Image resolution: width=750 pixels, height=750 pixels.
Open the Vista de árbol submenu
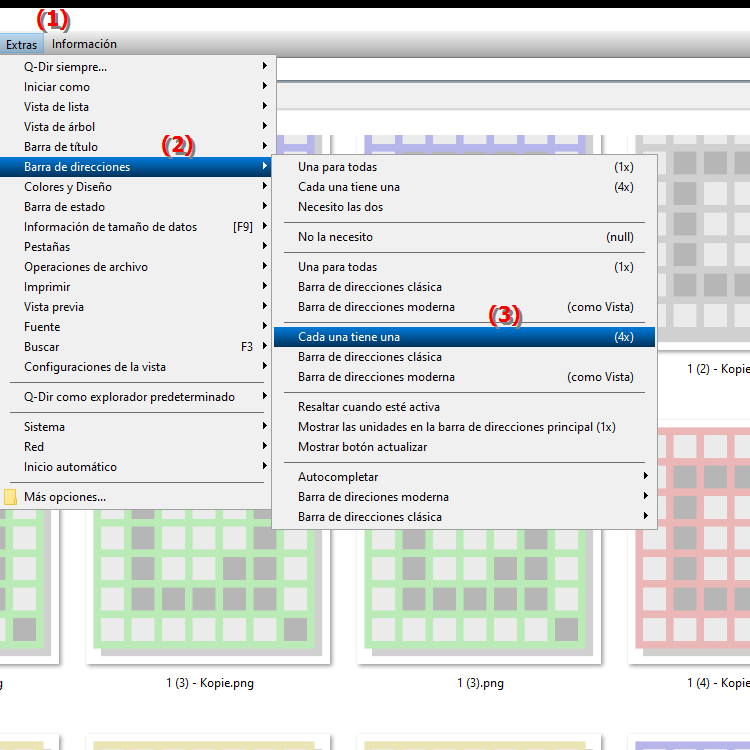click(135, 127)
